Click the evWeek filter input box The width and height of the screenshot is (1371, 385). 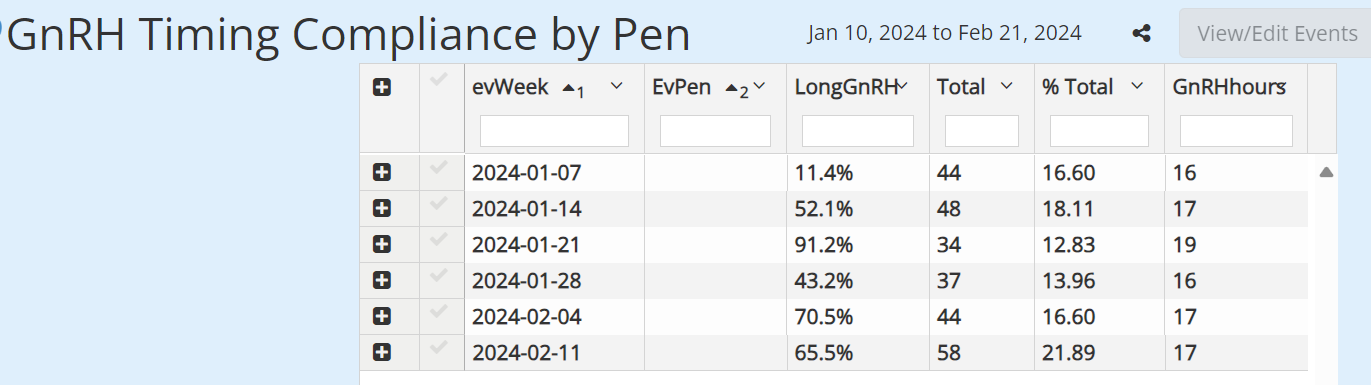point(554,131)
